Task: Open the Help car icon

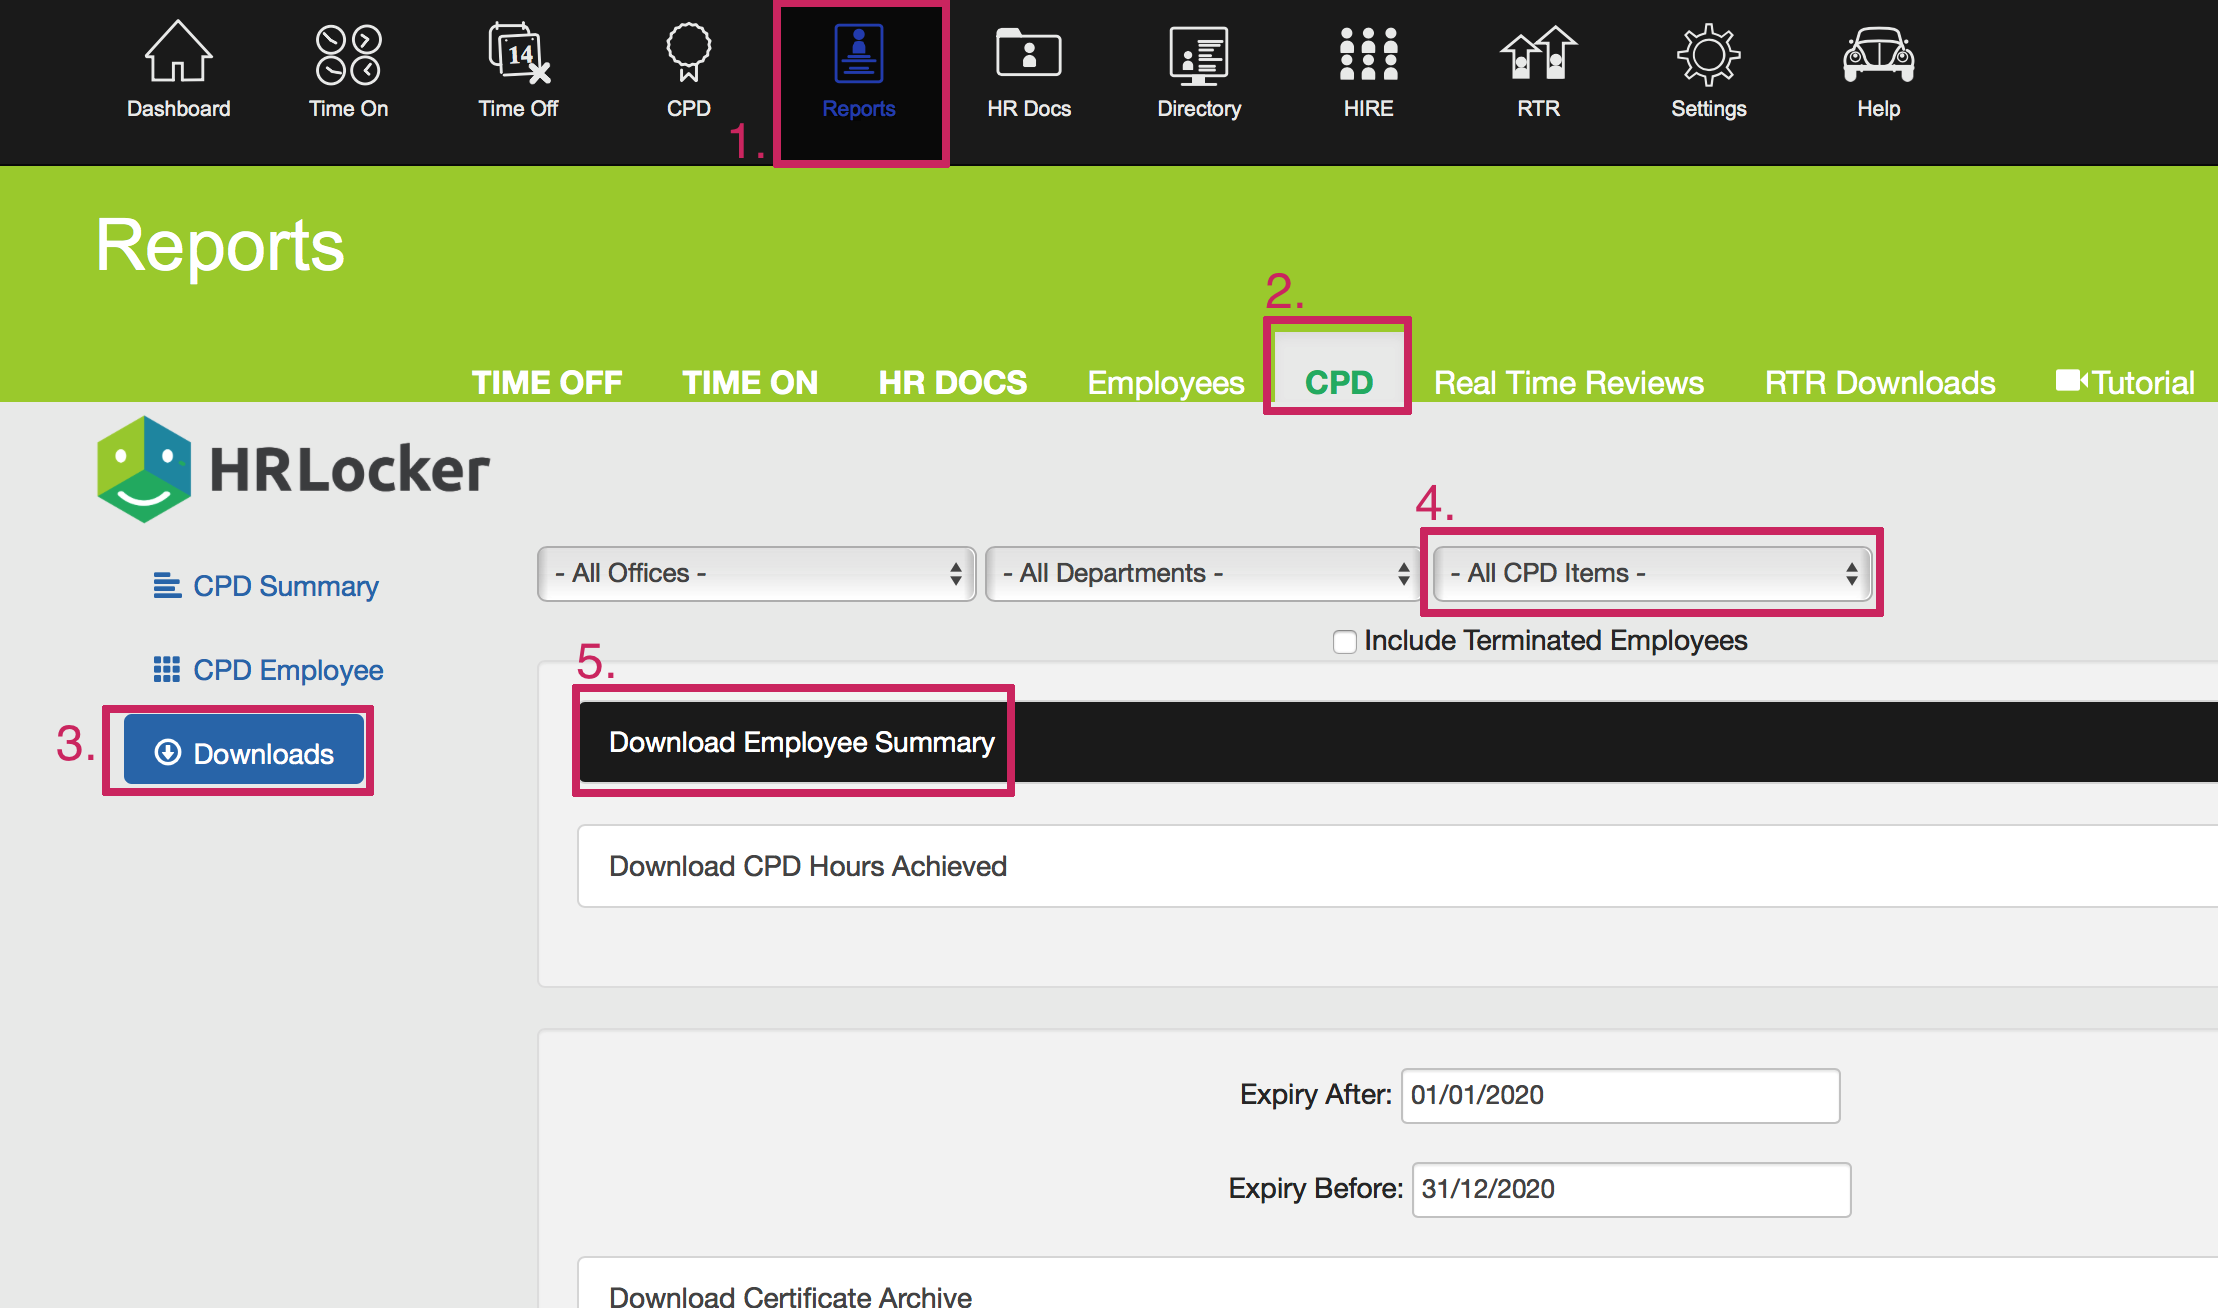Action: pos(1878,54)
